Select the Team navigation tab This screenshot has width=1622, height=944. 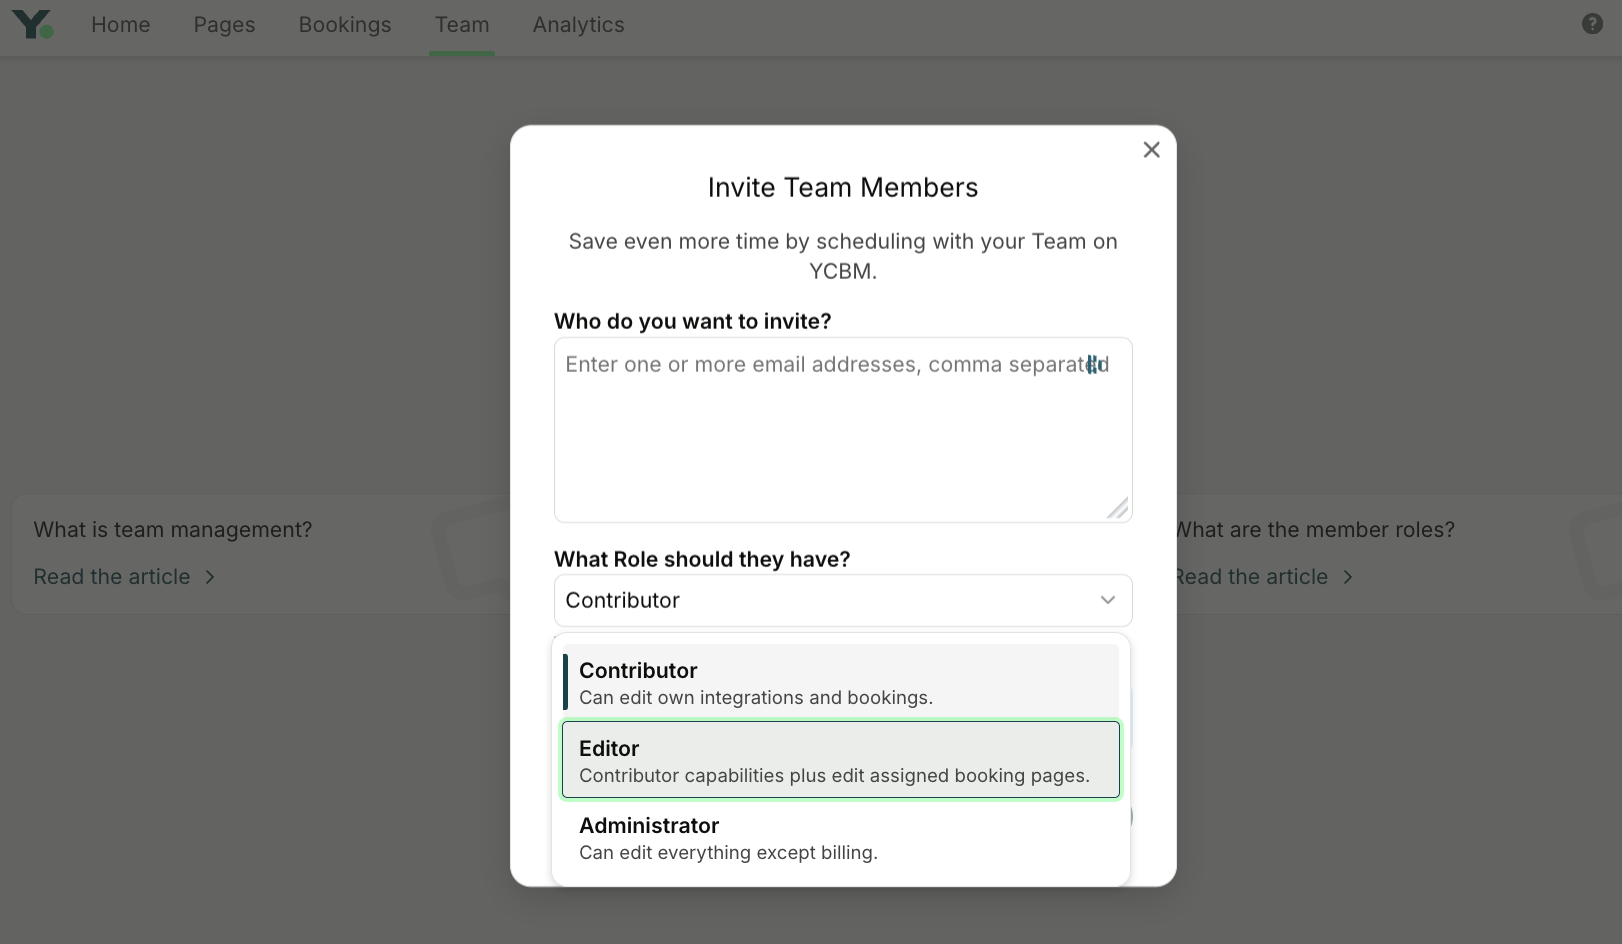point(462,25)
